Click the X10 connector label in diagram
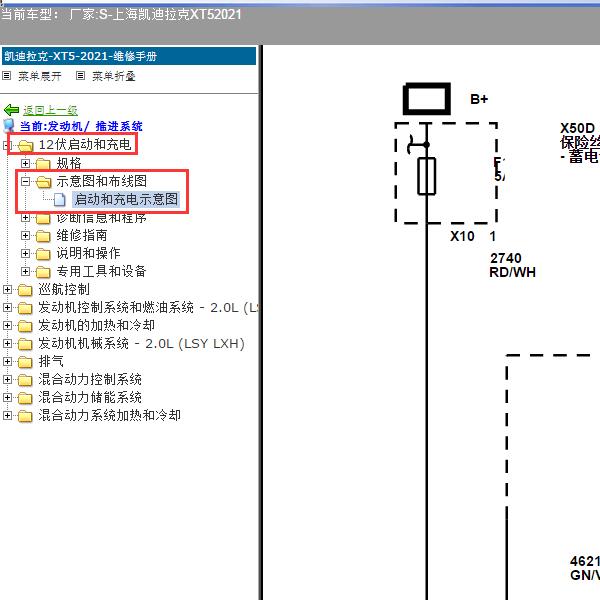Viewport: 600px width, 600px height. coord(462,236)
